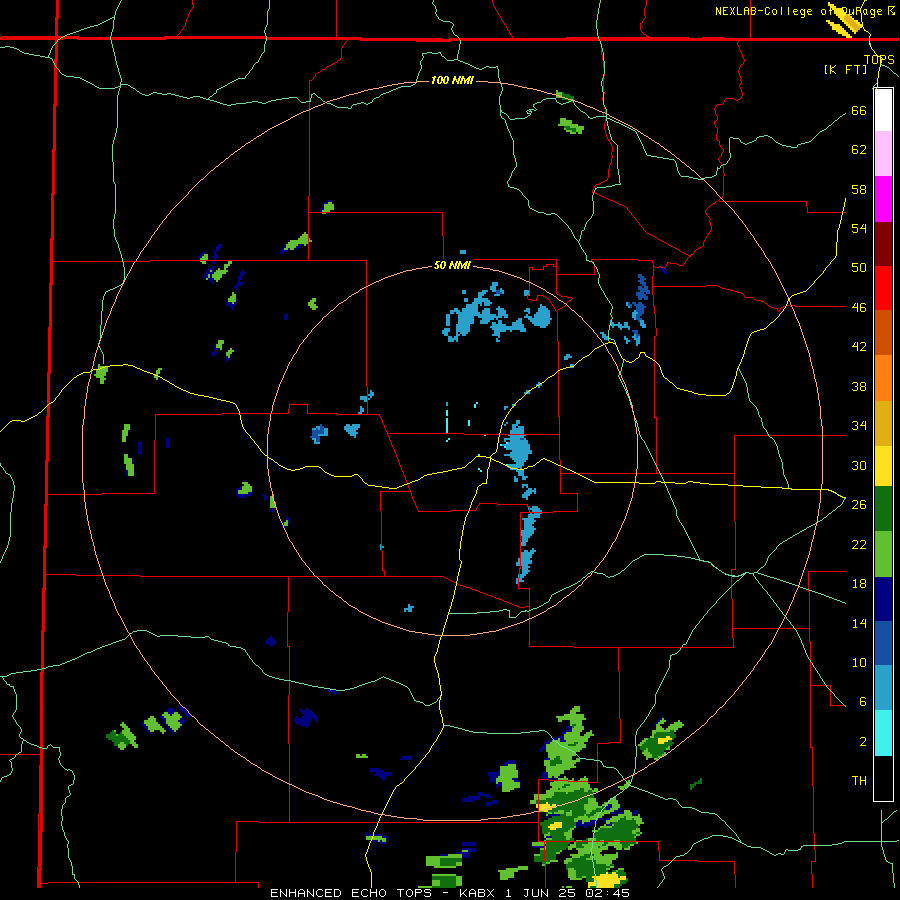Screen dimensions: 900x900
Task: Select the dark orange legend swatch
Action: tap(883, 332)
